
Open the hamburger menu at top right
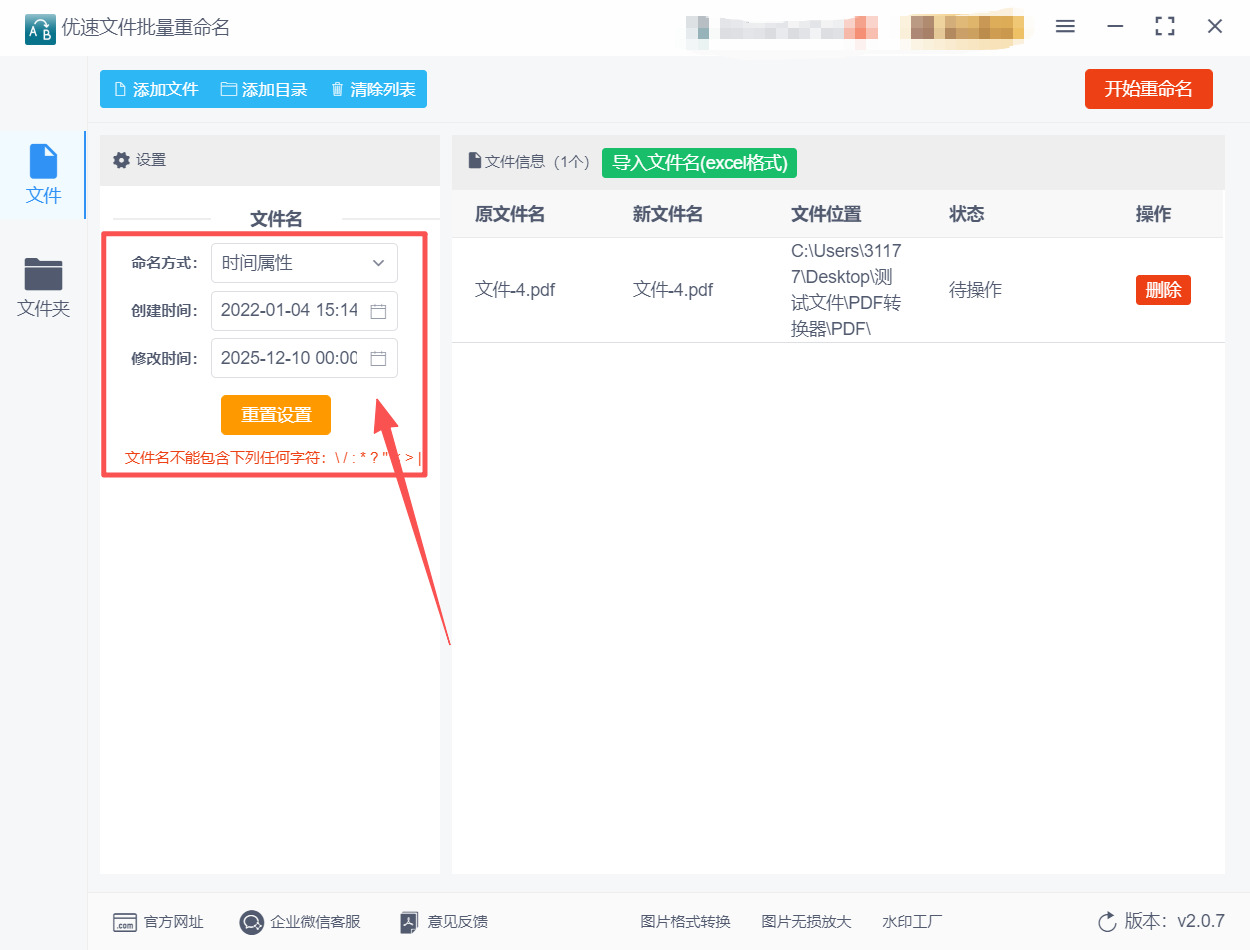point(1065,26)
